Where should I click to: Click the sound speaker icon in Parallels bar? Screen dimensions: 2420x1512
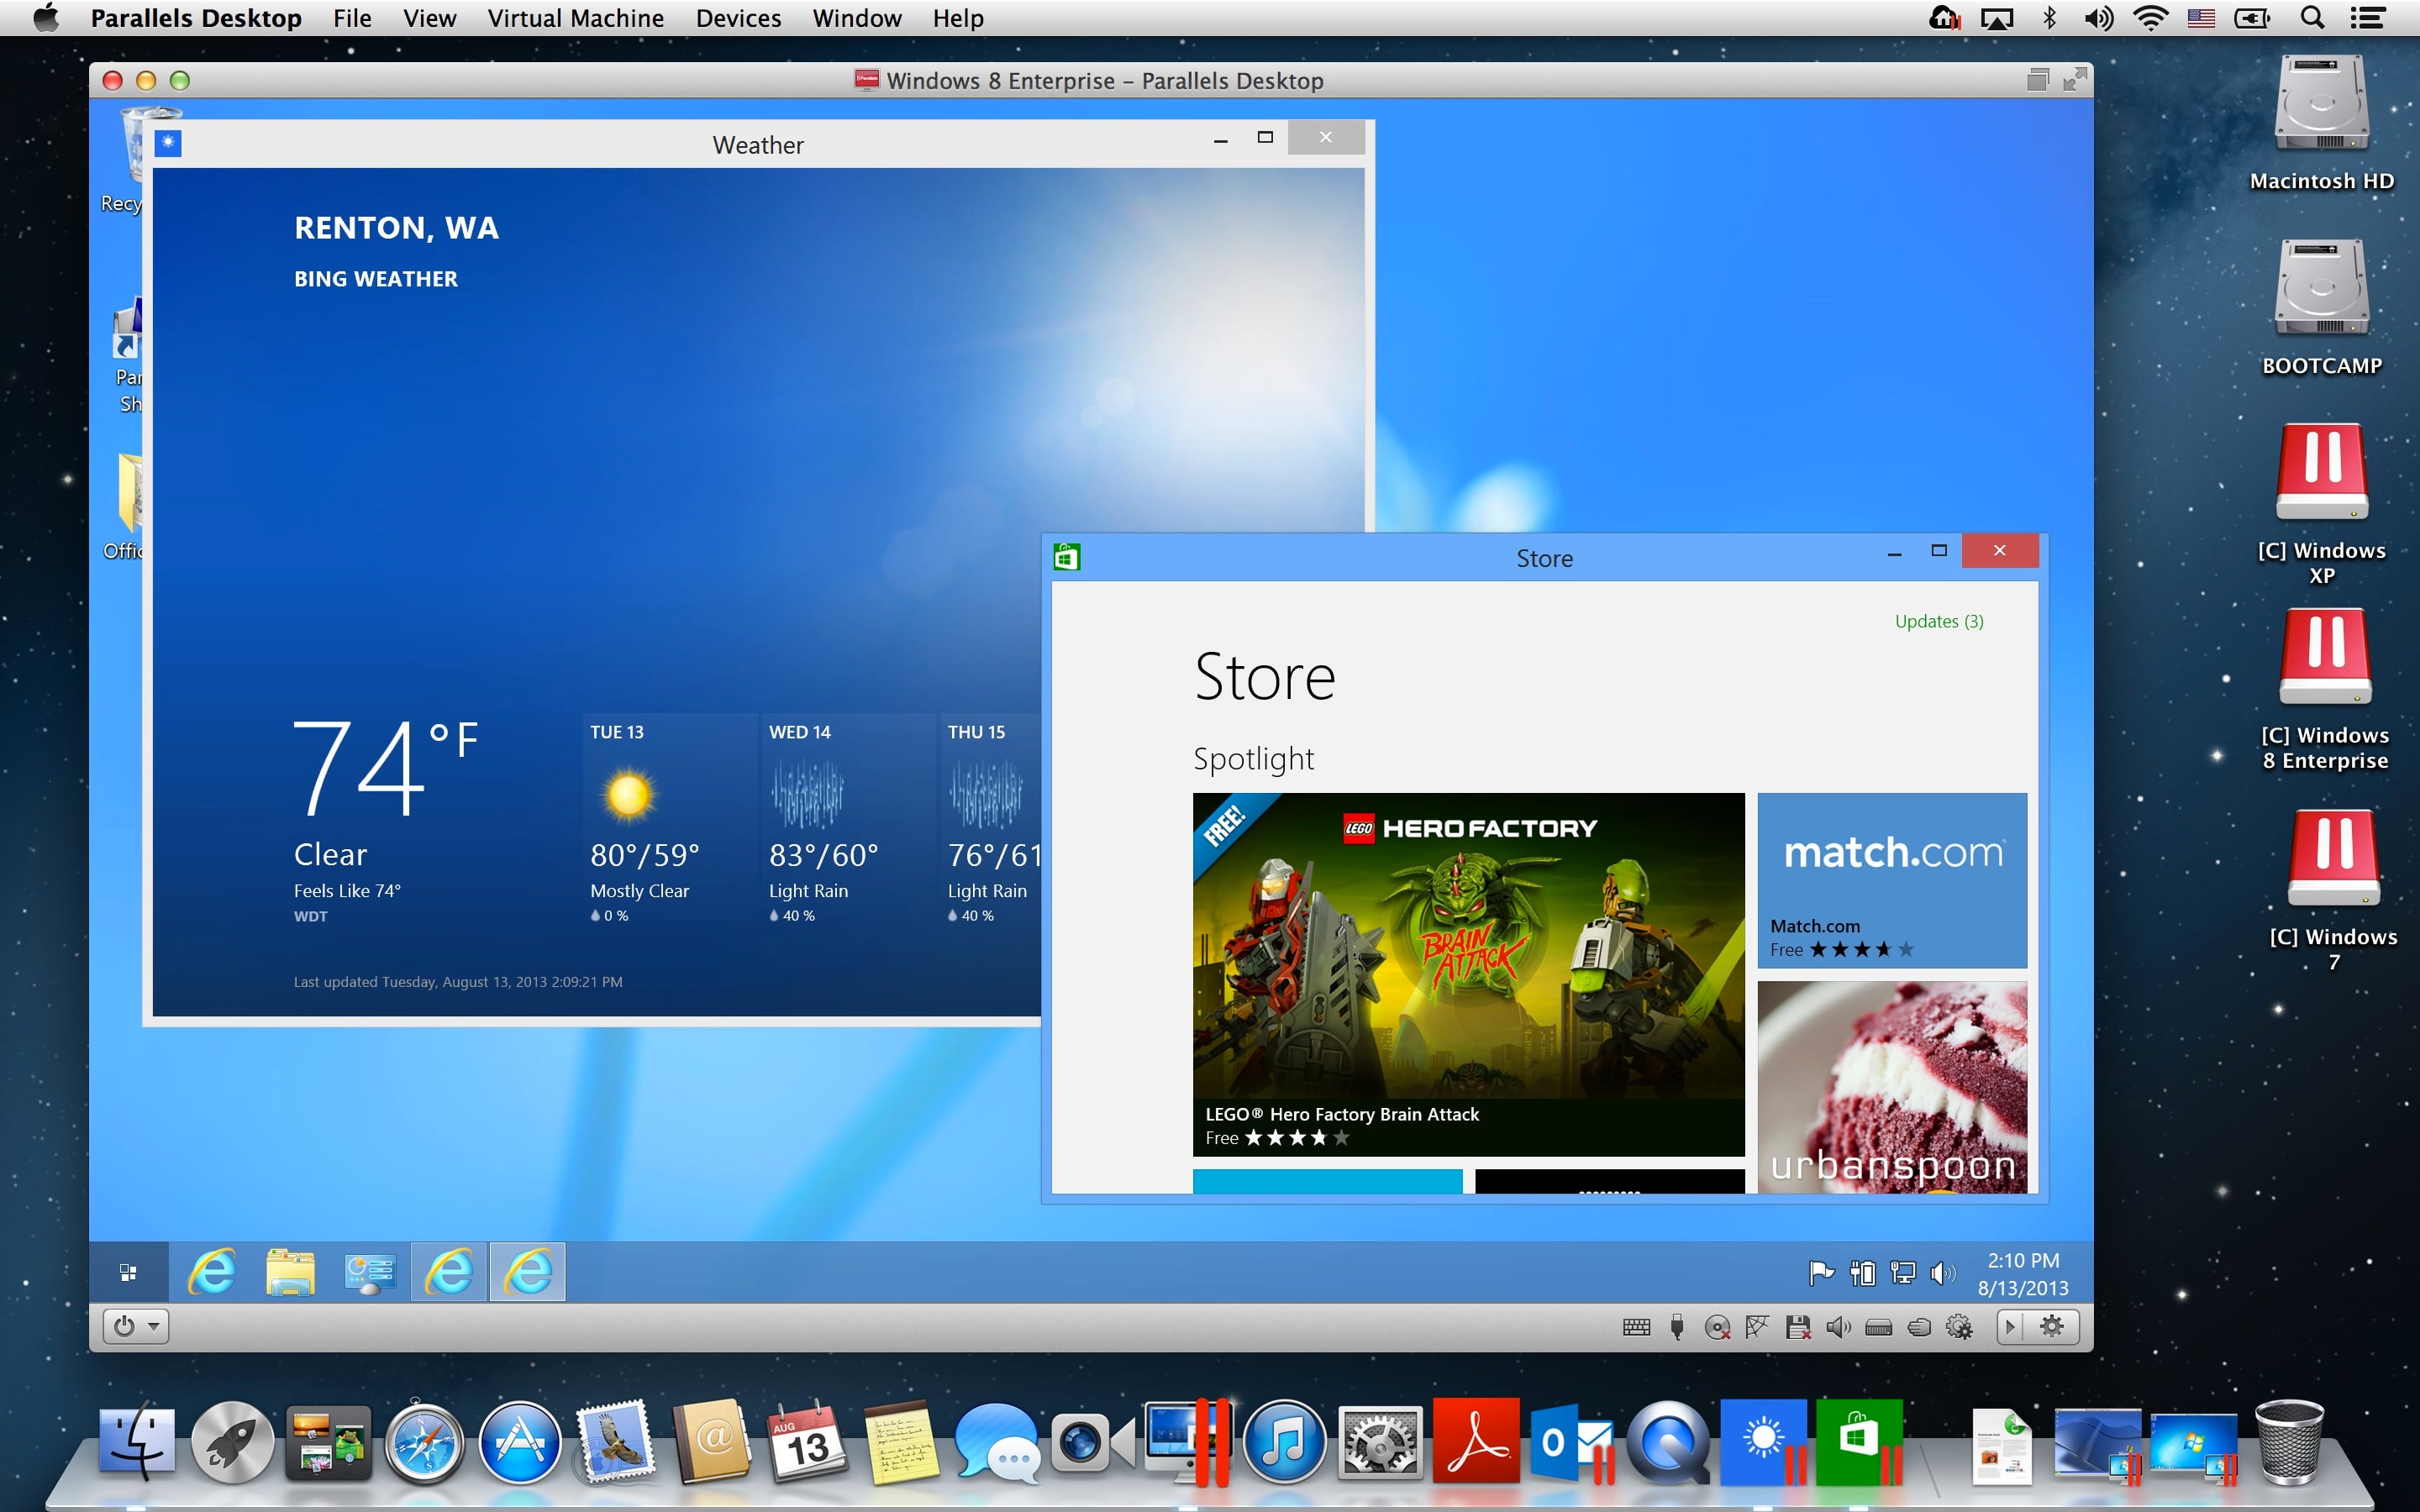coord(1838,1327)
